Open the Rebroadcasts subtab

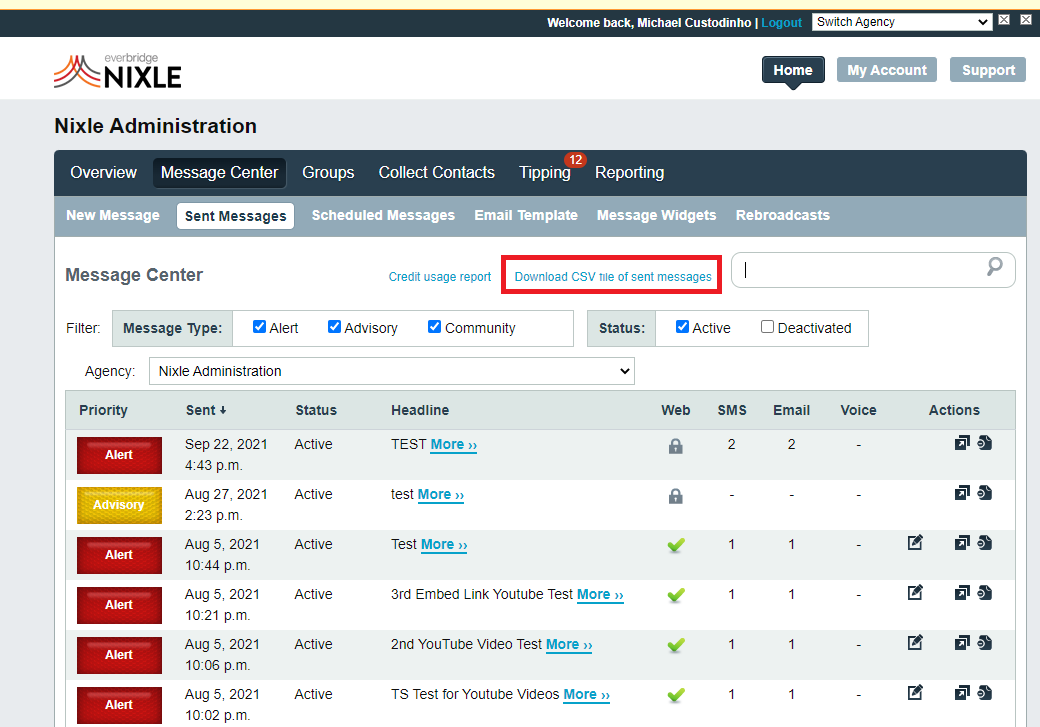(x=783, y=216)
